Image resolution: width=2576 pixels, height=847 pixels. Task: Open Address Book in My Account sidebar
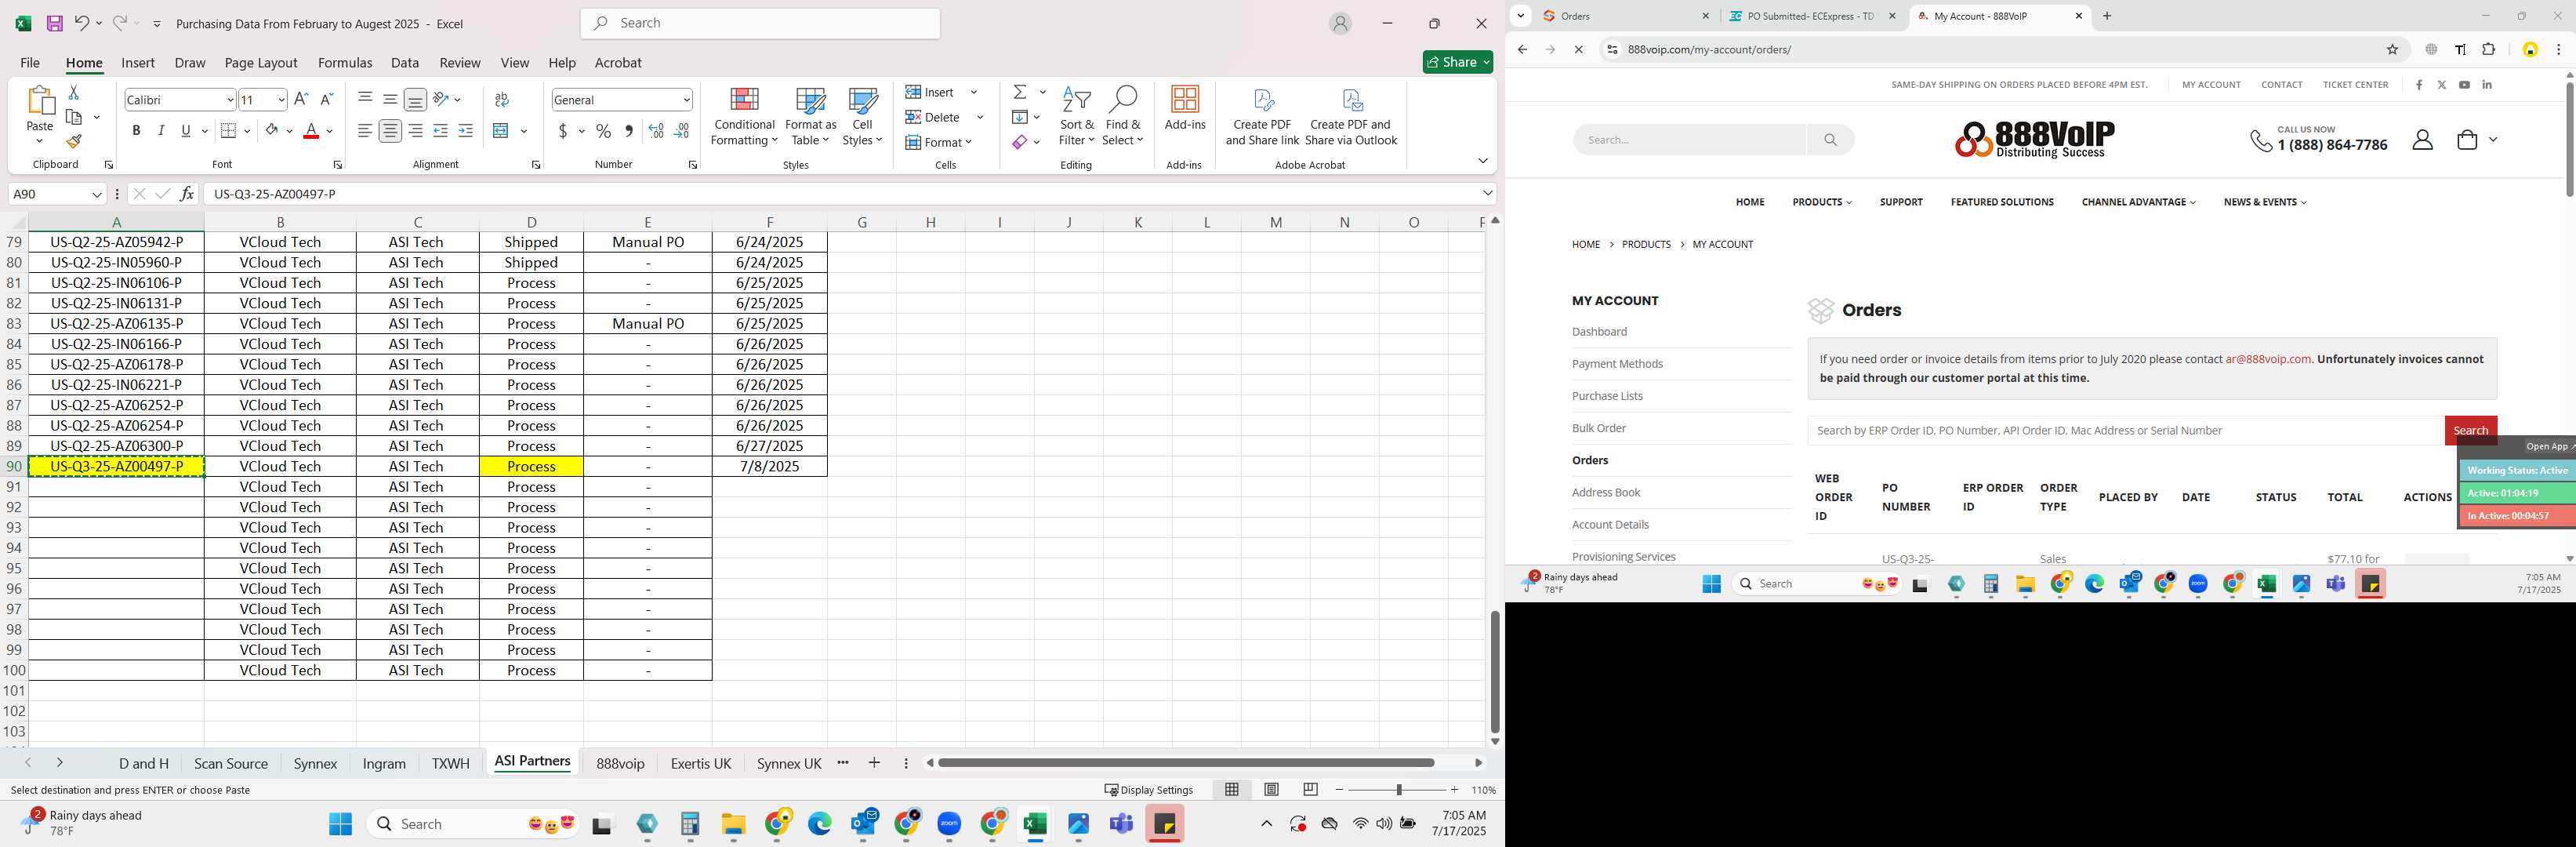[x=1606, y=492]
